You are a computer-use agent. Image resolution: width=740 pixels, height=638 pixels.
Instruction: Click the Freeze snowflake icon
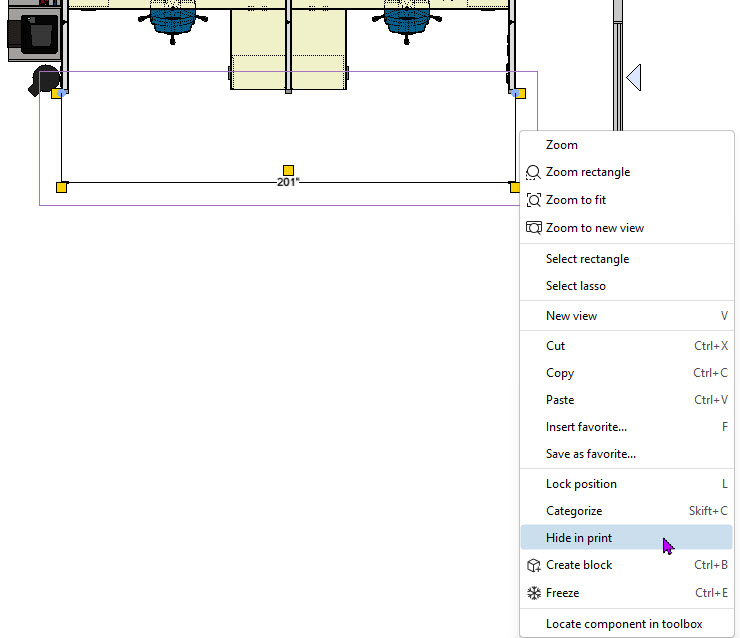point(534,593)
